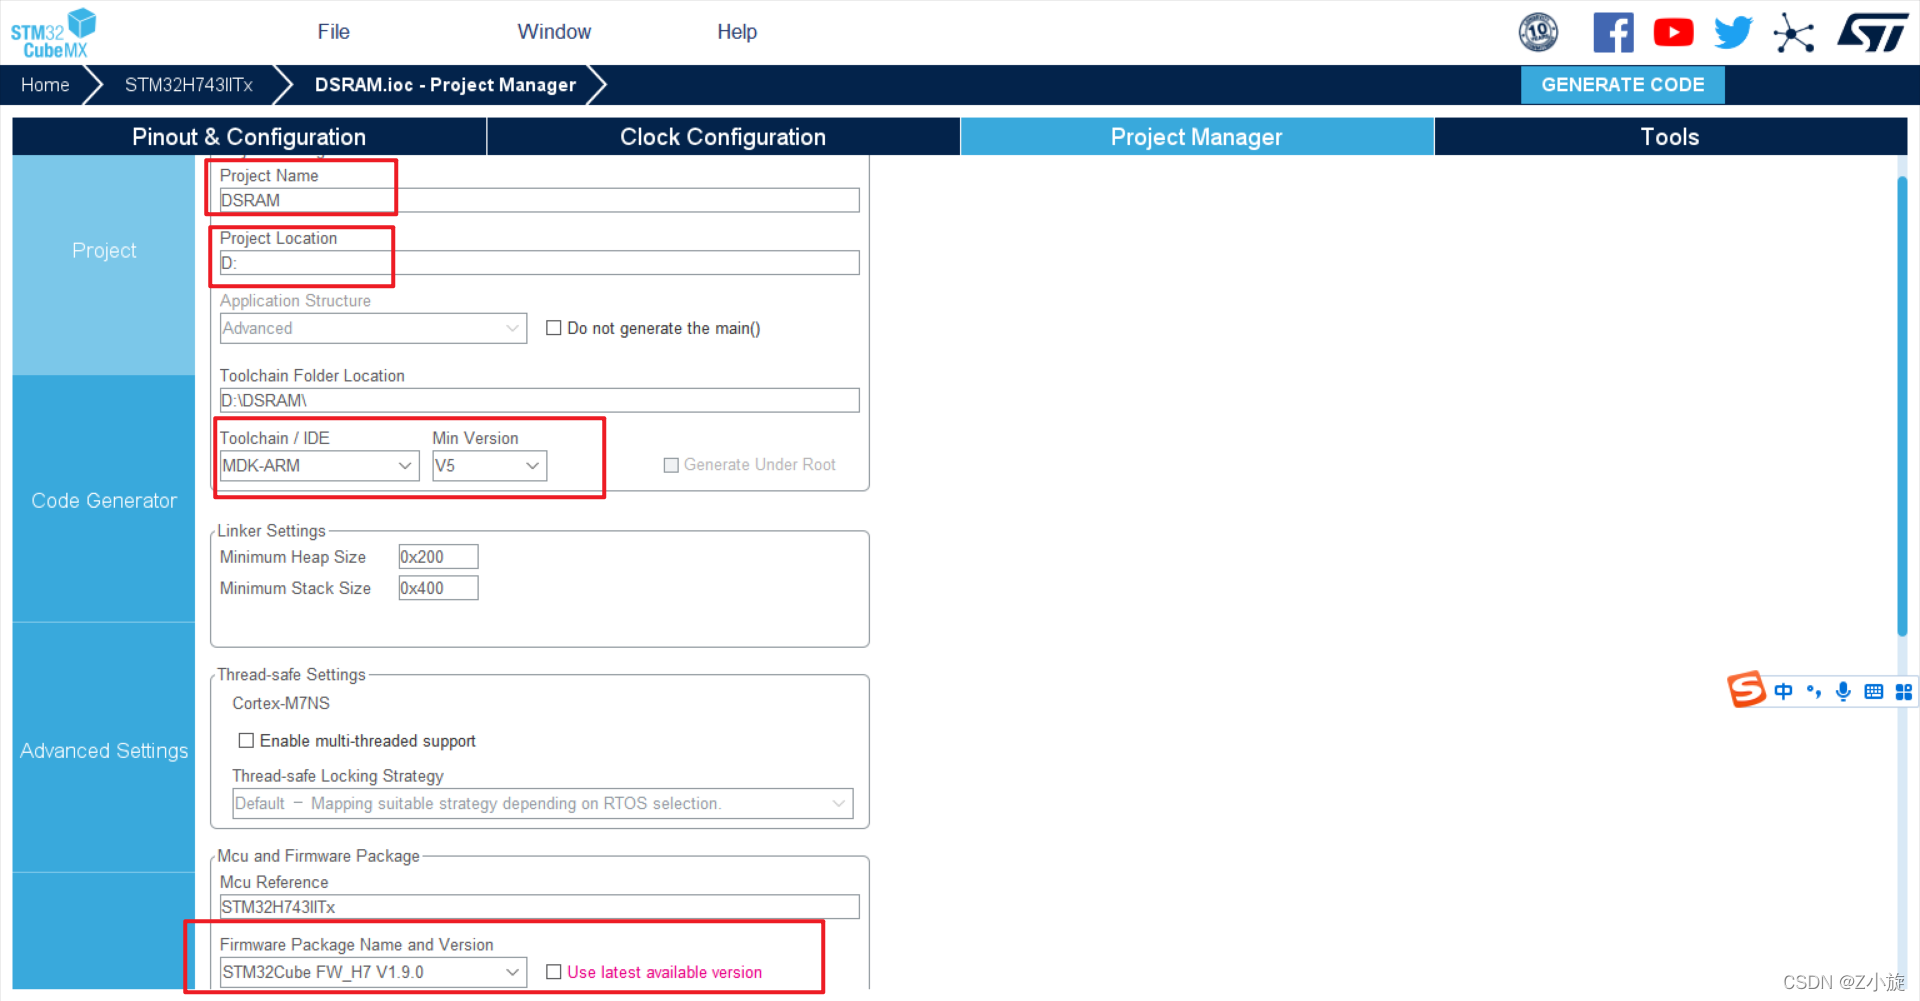Click the Thread-safe Settings group title
Viewport: 1920px width, 1001px height.
click(291, 675)
